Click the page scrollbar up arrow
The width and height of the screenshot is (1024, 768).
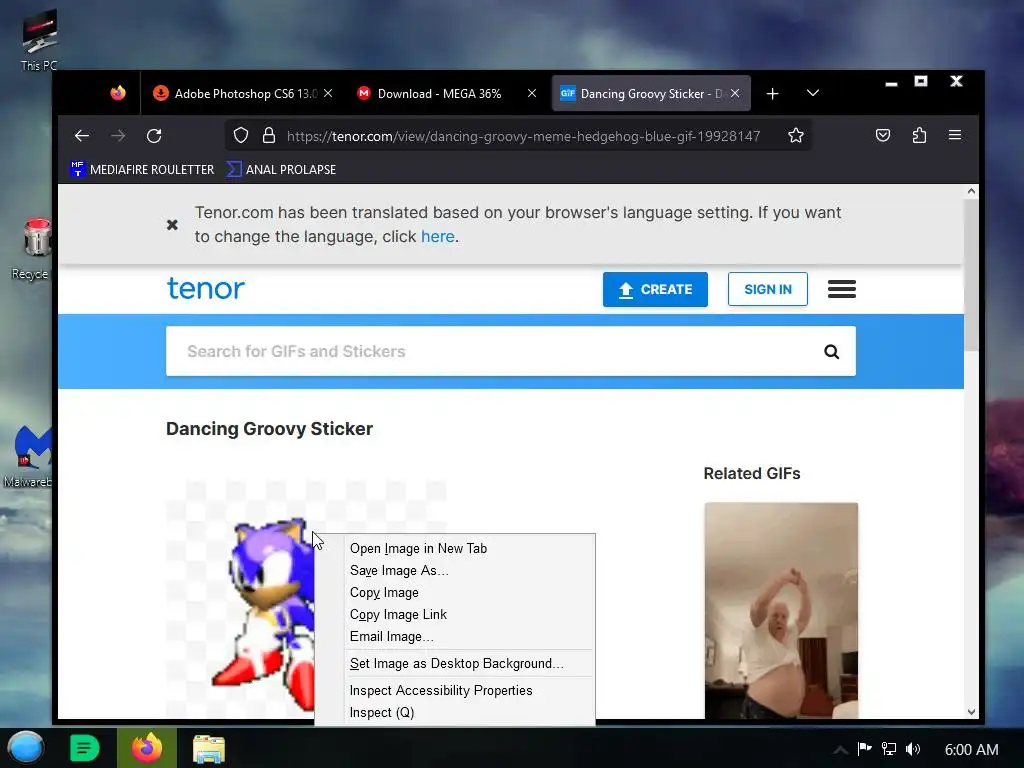[971, 191]
